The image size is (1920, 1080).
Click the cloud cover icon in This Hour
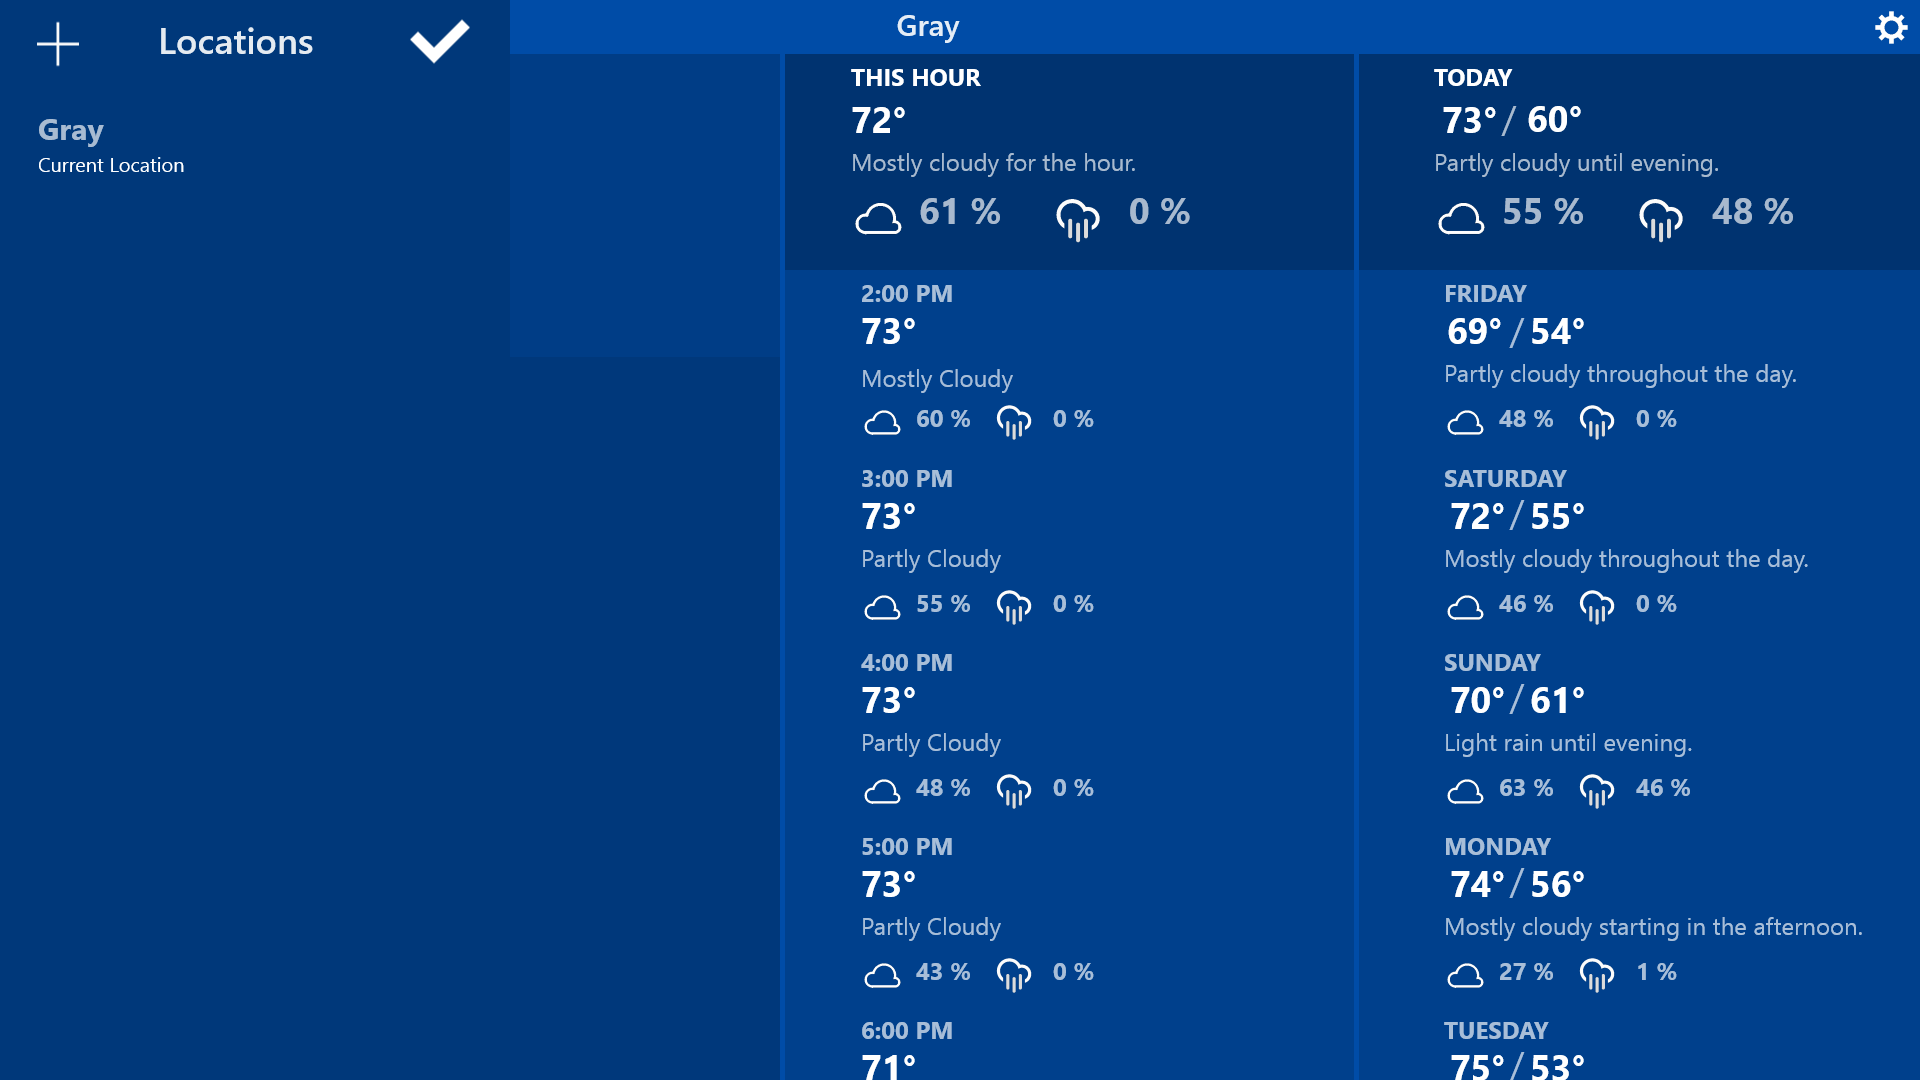878,217
